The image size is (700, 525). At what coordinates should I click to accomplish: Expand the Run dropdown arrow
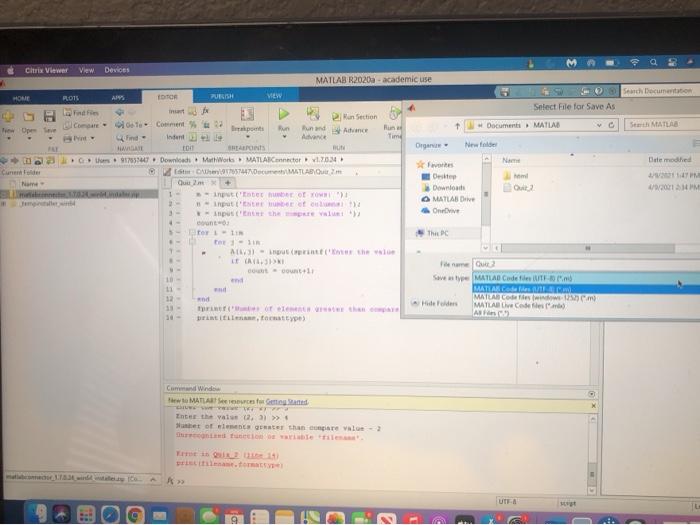[284, 136]
